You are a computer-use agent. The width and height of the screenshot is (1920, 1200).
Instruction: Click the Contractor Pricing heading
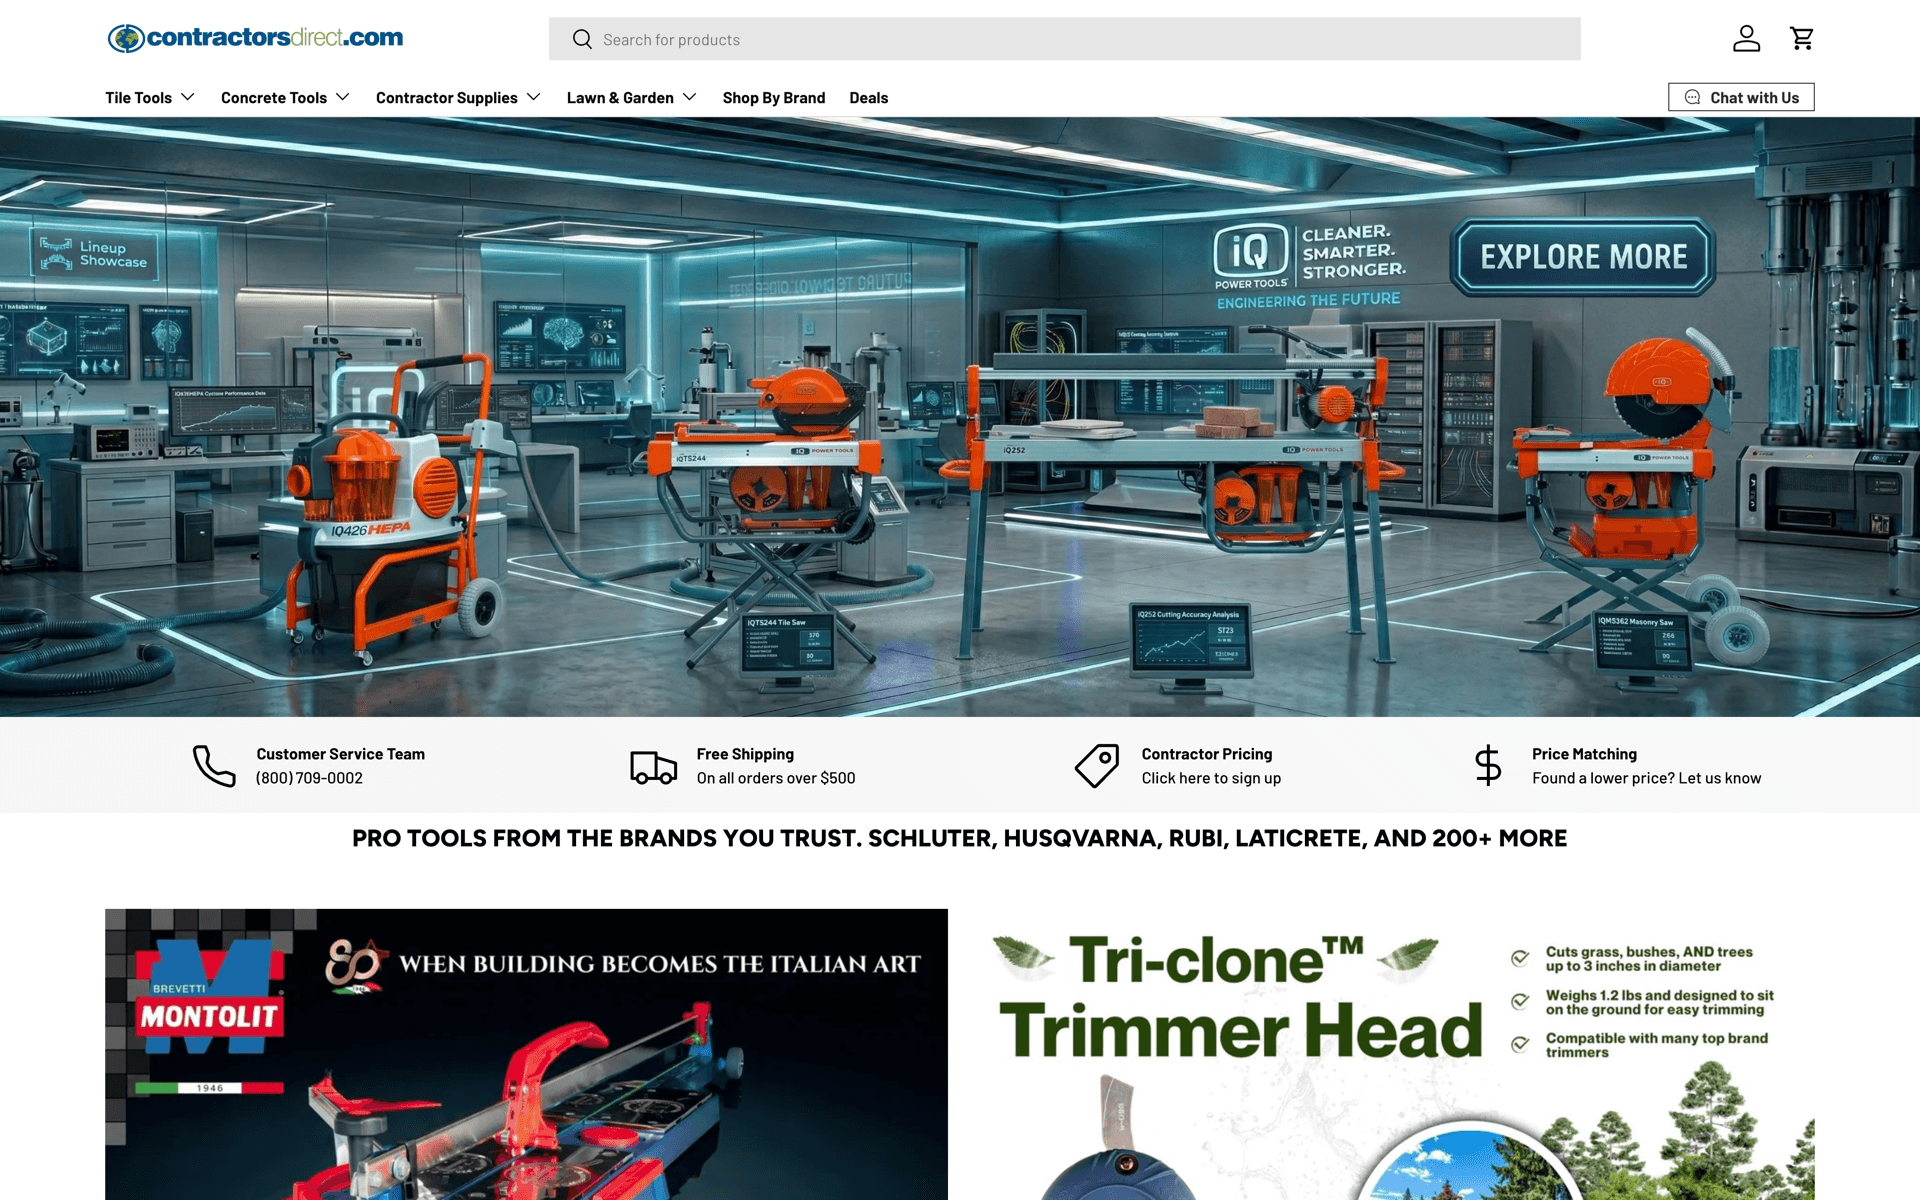pyautogui.click(x=1207, y=754)
